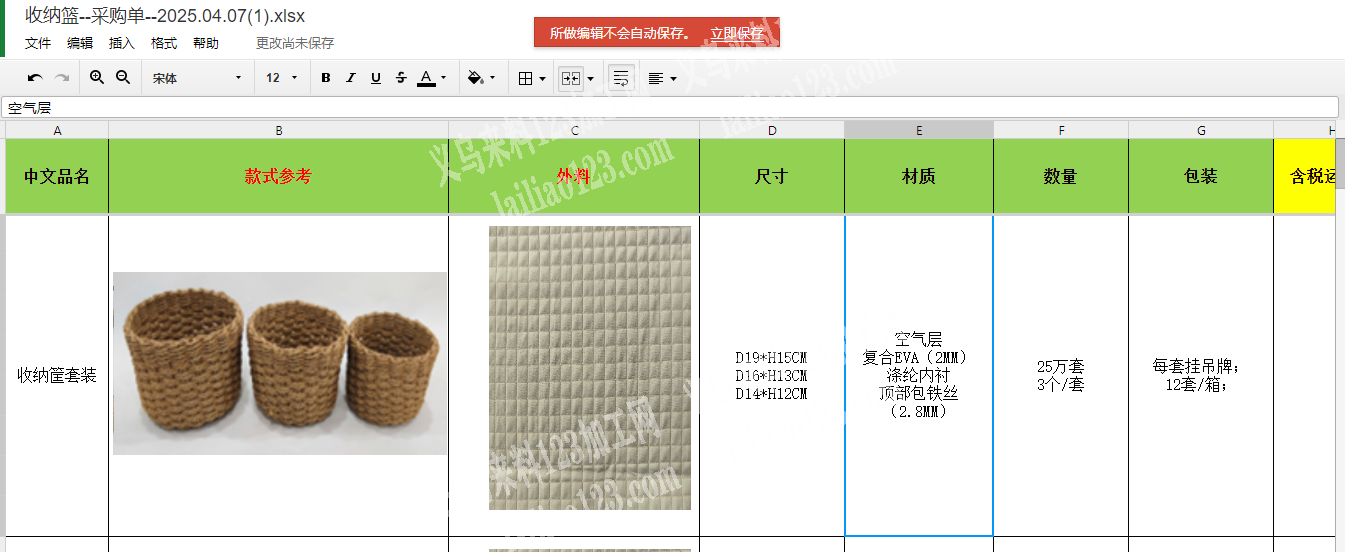Image resolution: width=1345 pixels, height=552 pixels.
Task: Select the 外料 header cell
Action: 574,176
